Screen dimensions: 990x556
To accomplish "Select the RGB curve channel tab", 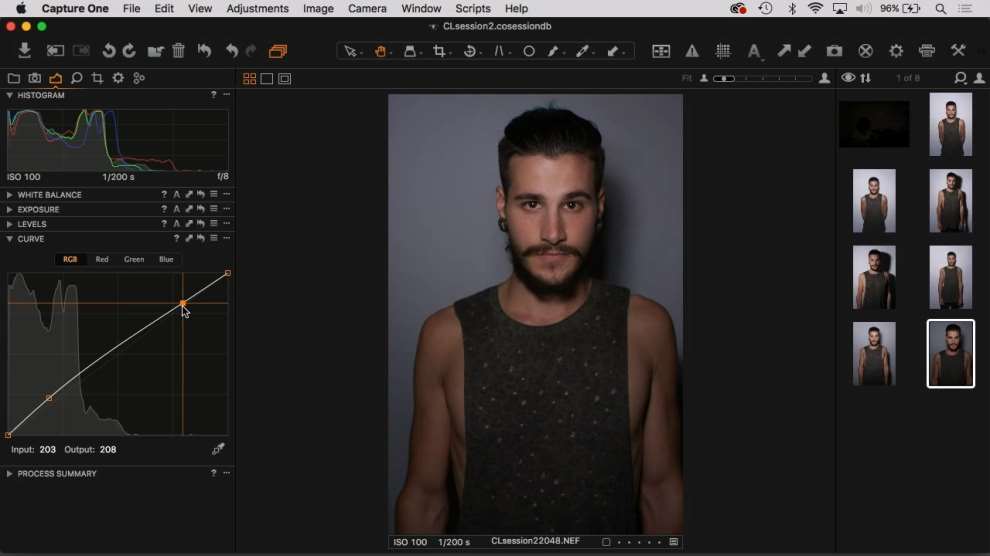I will (70, 259).
